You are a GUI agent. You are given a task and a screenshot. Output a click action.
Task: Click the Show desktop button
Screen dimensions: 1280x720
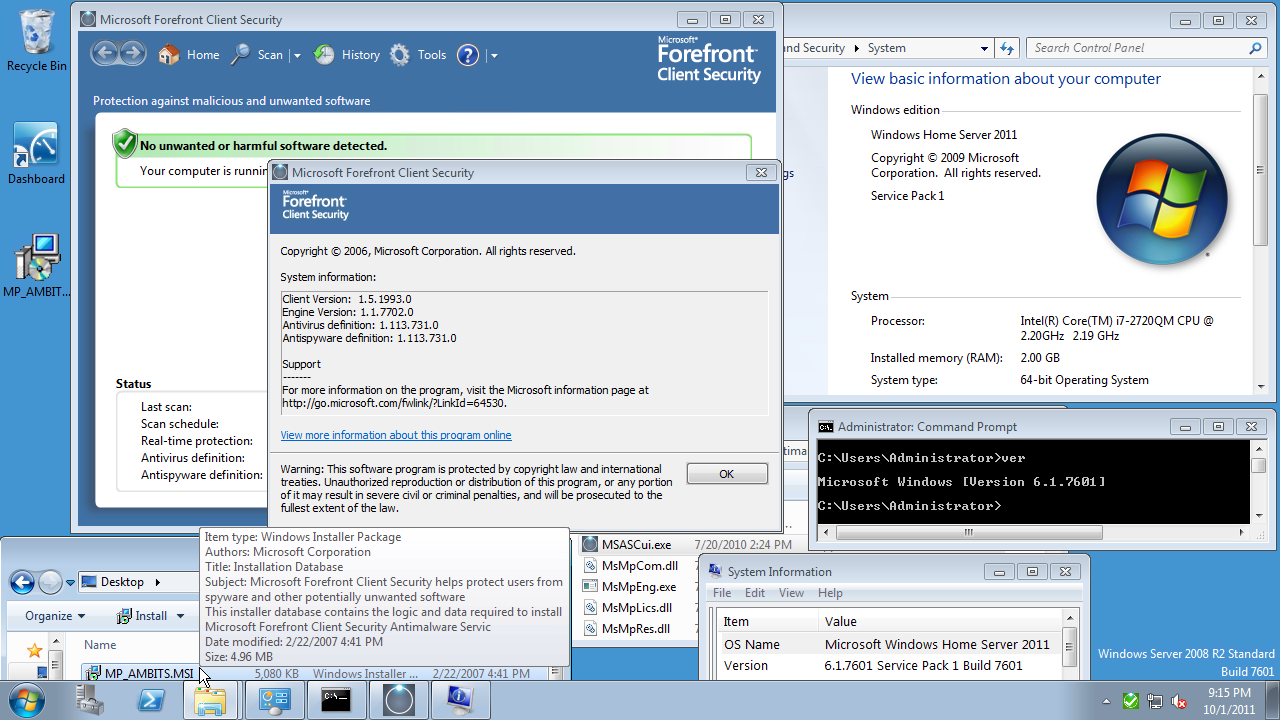pos(1272,701)
